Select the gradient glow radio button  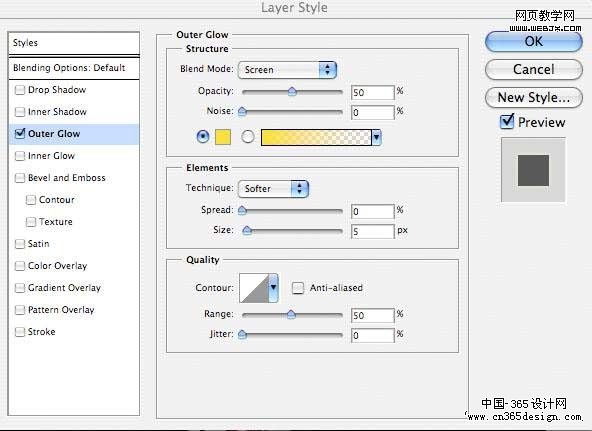(x=248, y=137)
